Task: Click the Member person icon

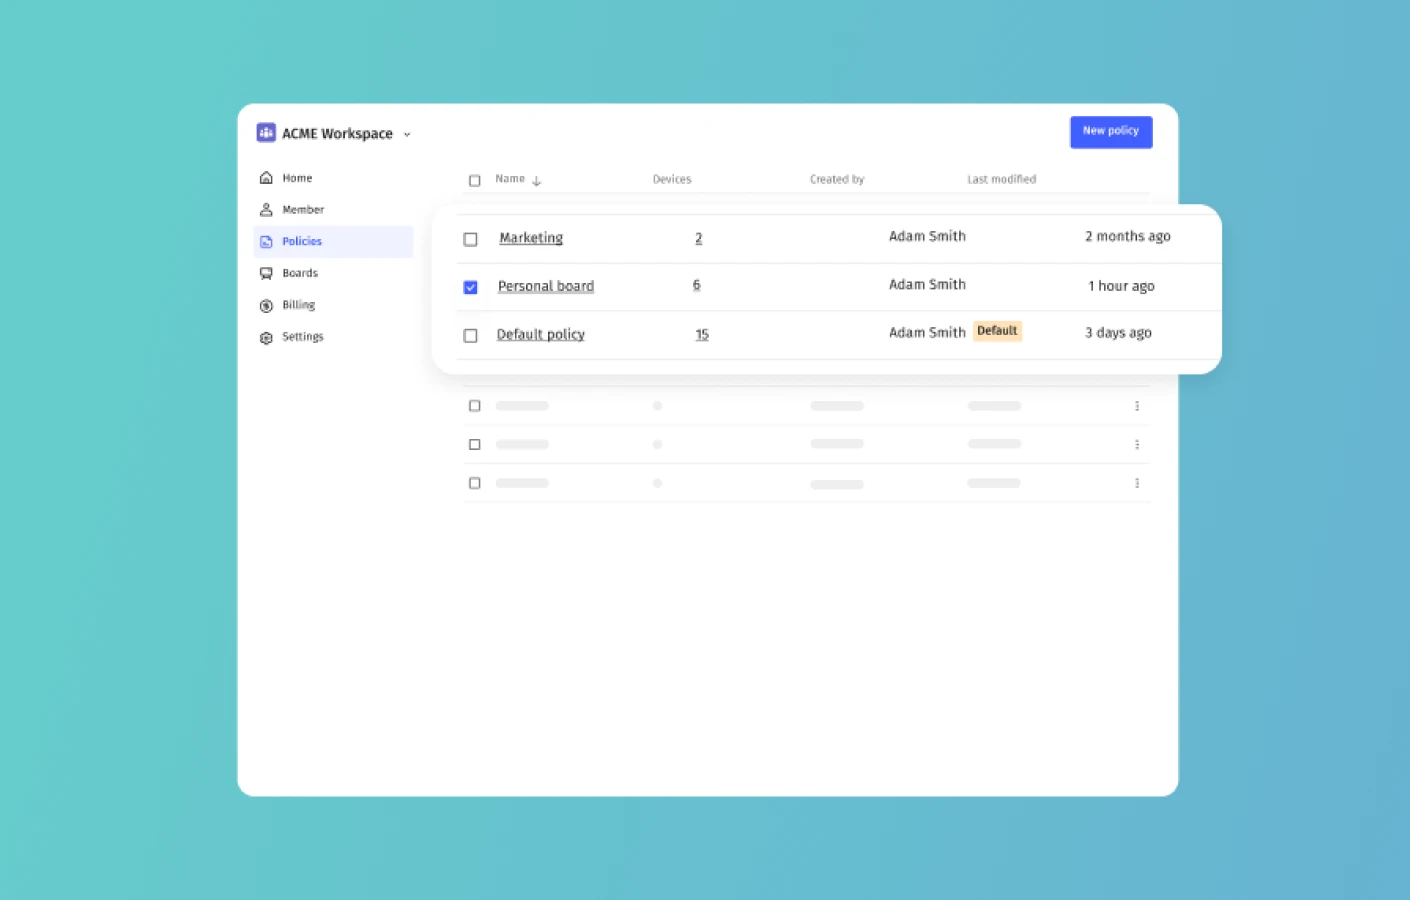Action: point(266,210)
